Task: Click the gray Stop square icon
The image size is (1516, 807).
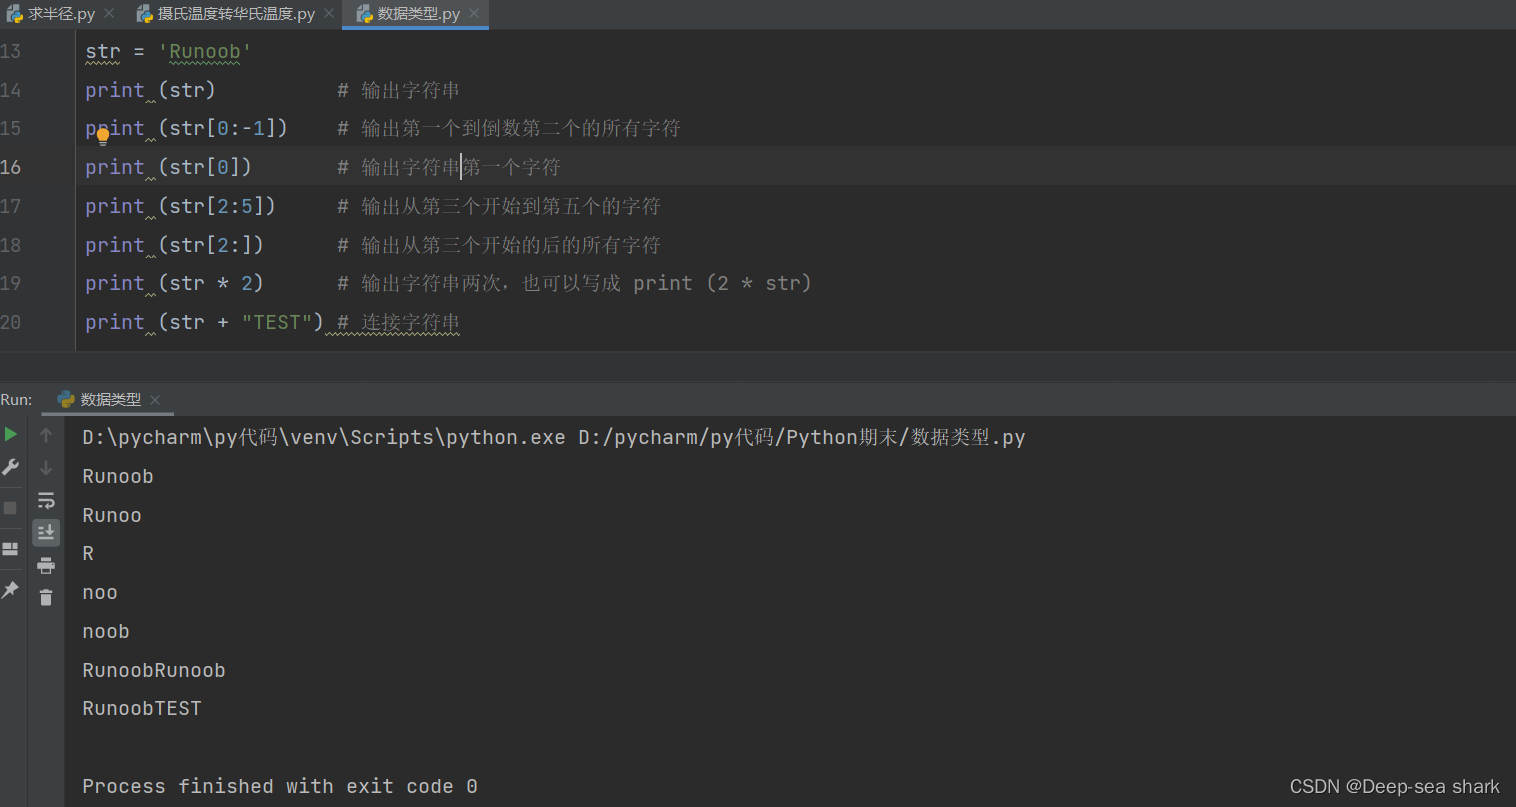Action: [x=10, y=507]
